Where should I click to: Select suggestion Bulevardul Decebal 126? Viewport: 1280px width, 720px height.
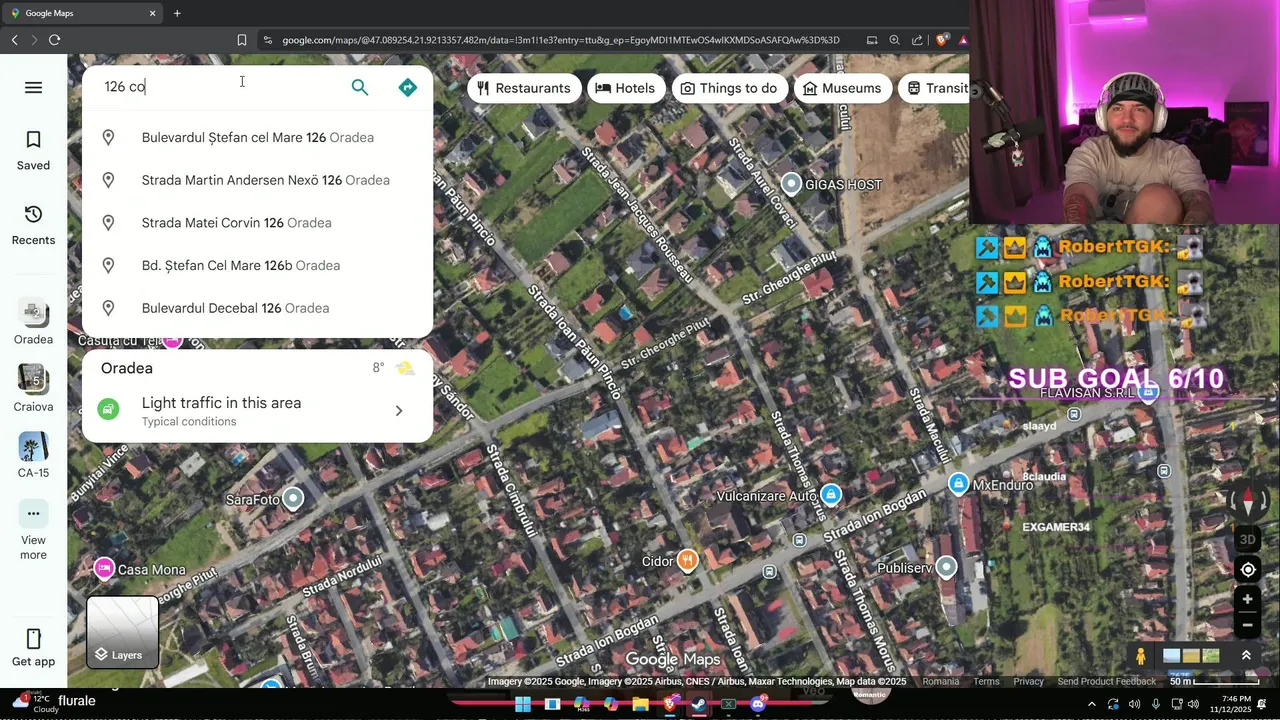257,308
